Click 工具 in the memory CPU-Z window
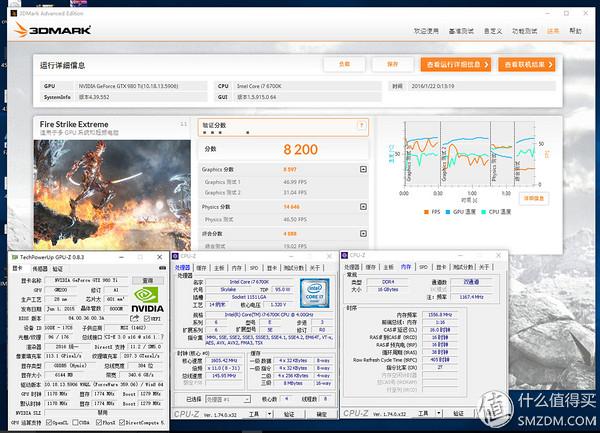600x433 pixels. click(423, 413)
